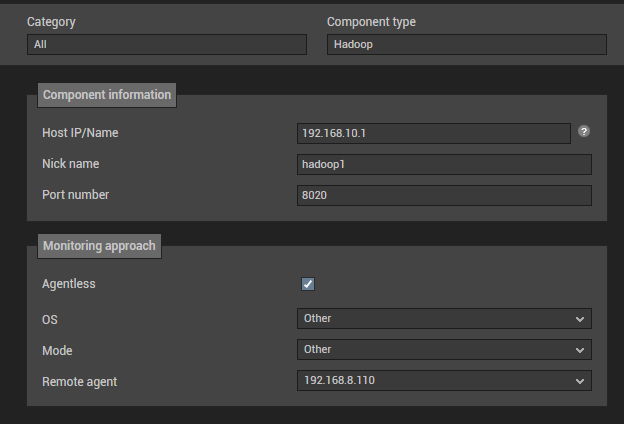Click the Host IP/Name label
The width and height of the screenshot is (624, 424).
click(80, 133)
